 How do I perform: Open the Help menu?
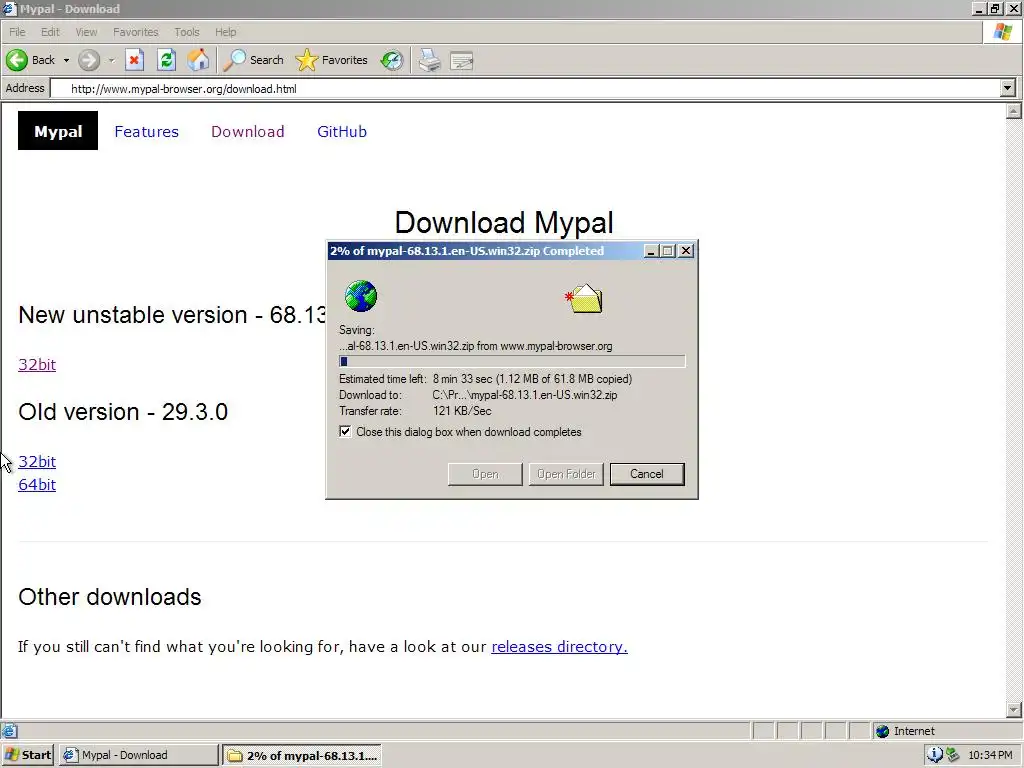click(225, 32)
